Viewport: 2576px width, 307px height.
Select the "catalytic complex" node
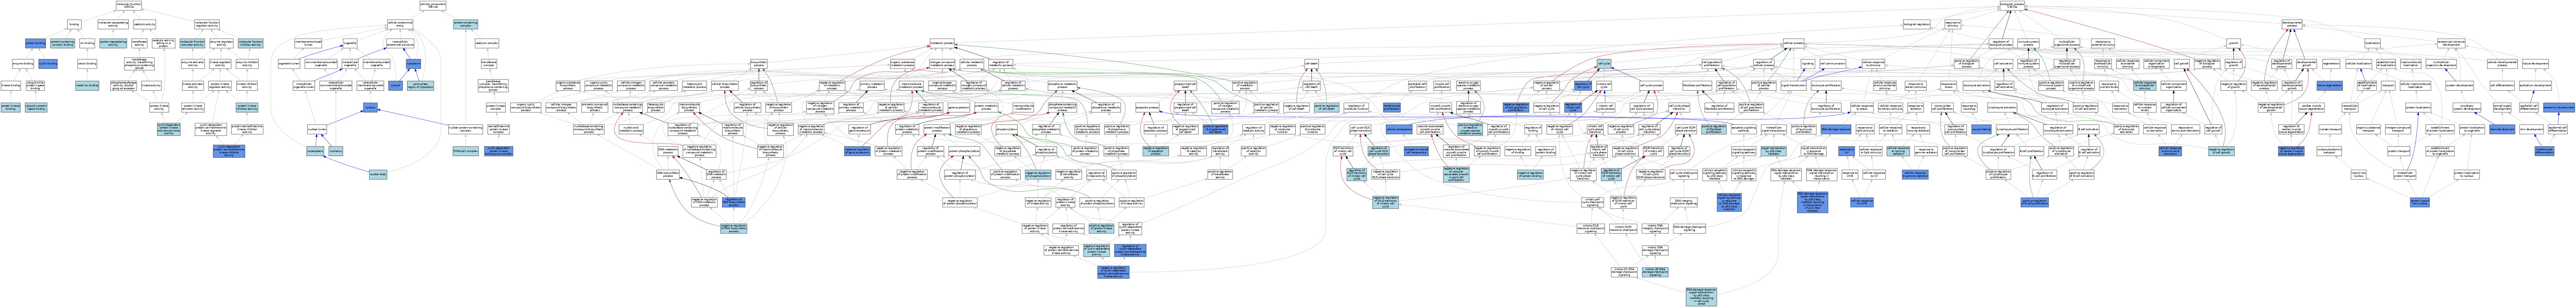(x=487, y=43)
